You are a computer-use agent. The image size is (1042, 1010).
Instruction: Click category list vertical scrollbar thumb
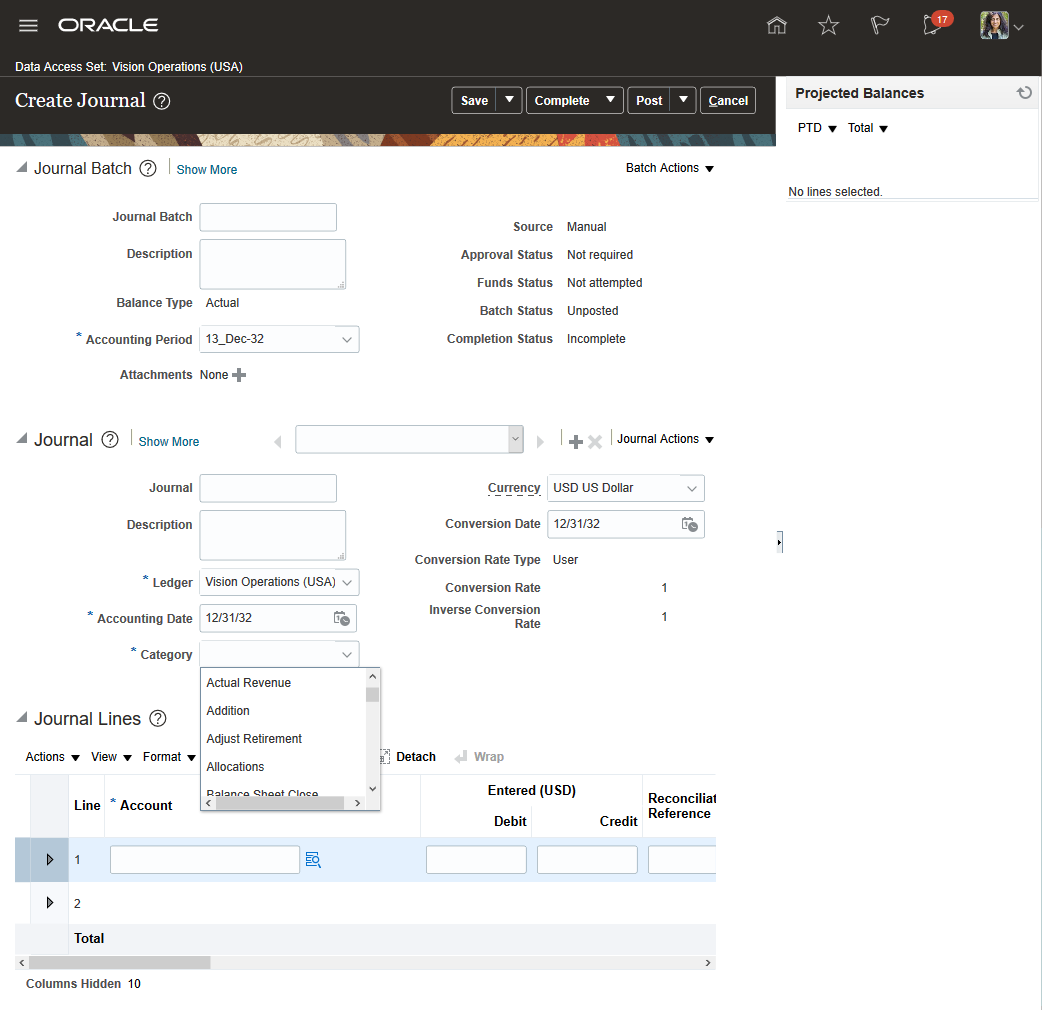pyautogui.click(x=373, y=695)
